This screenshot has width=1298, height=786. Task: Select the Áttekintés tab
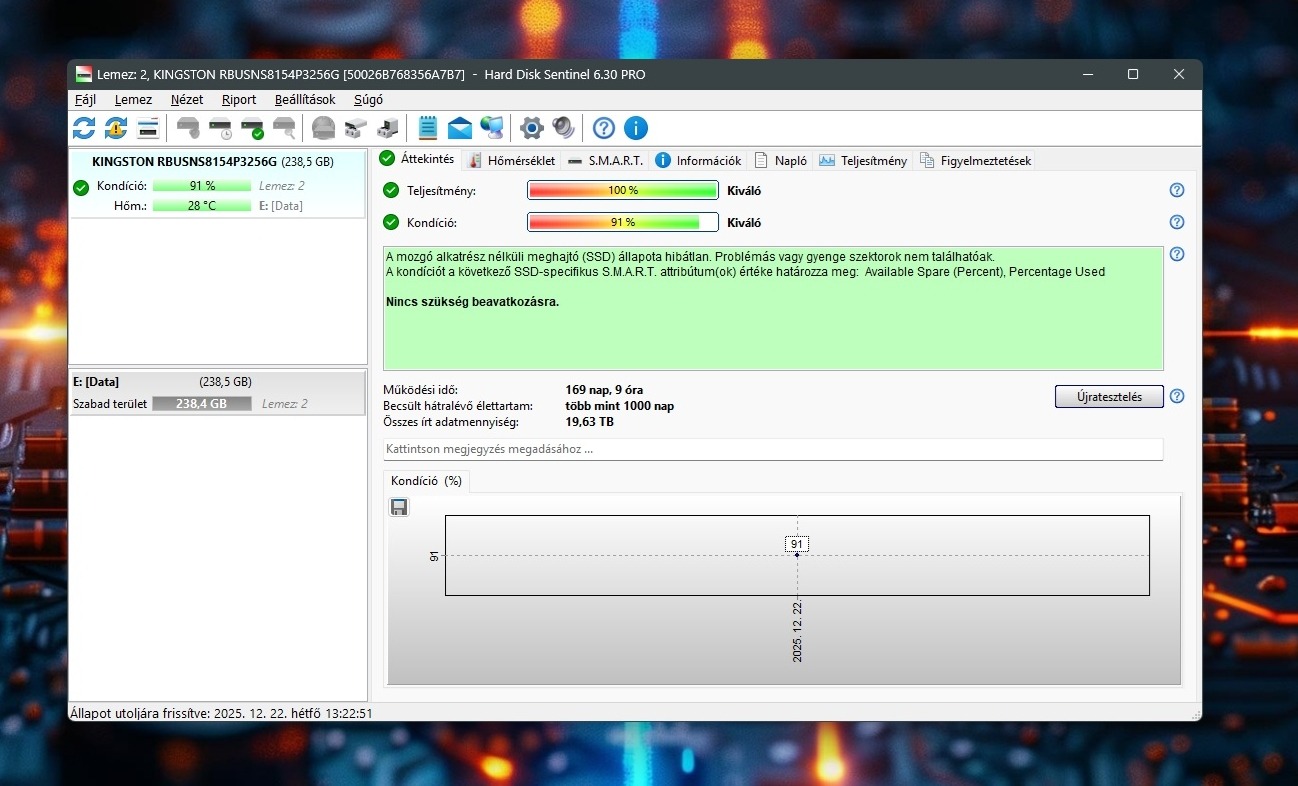[417, 159]
